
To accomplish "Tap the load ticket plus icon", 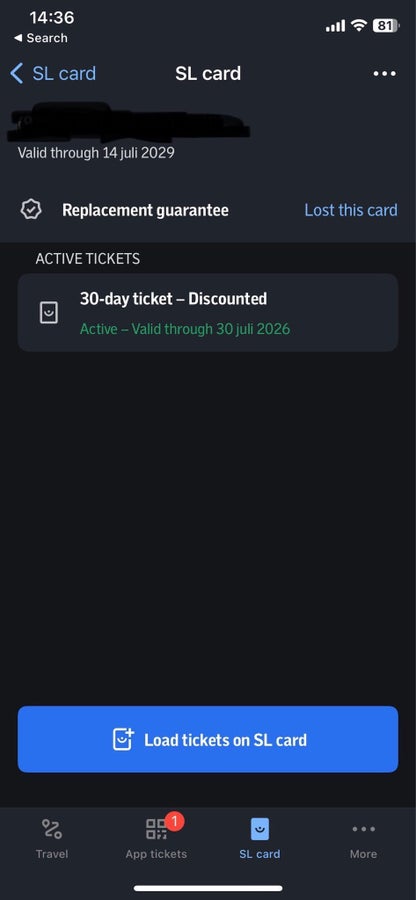I will (x=123, y=739).
